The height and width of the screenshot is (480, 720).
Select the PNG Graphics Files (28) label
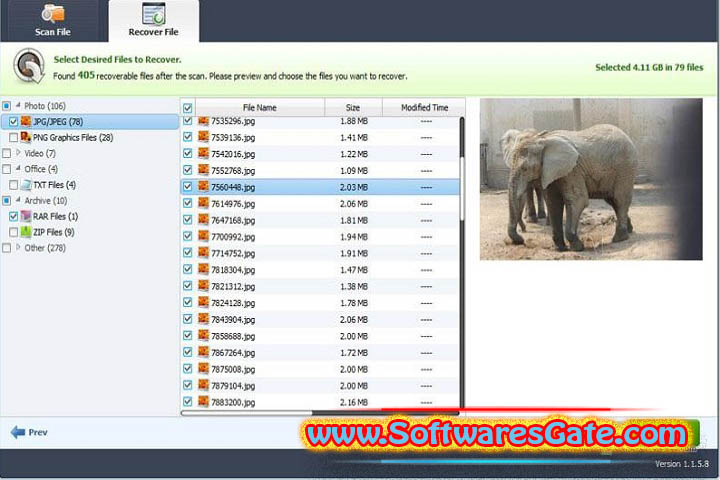click(x=73, y=137)
